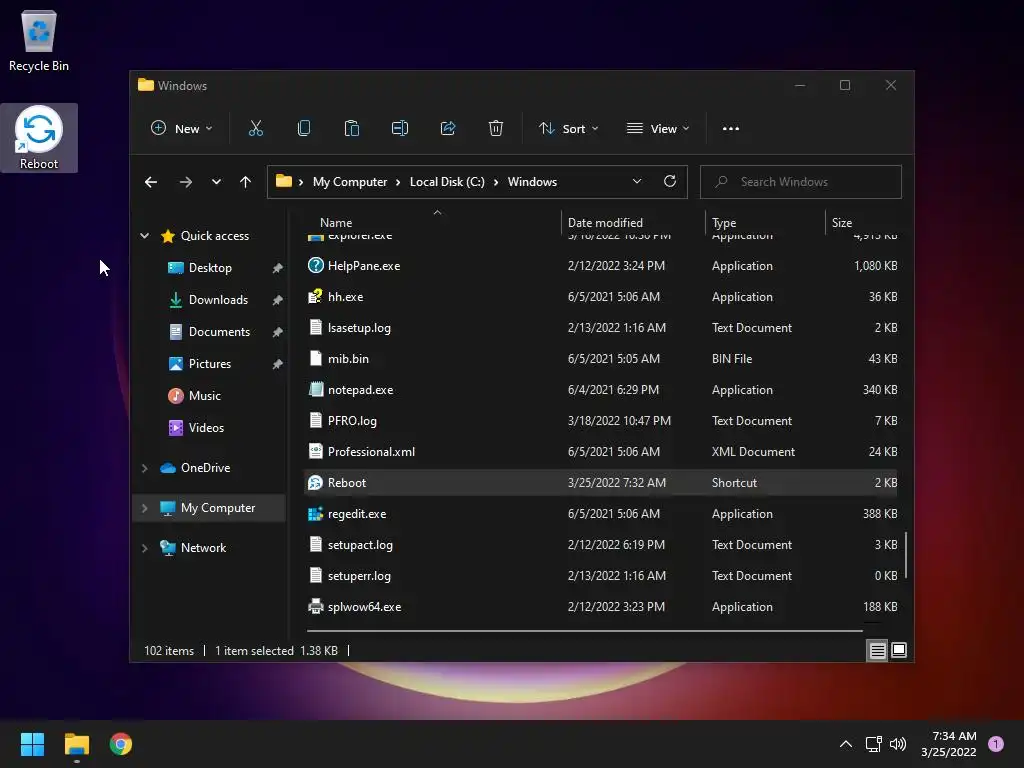Select Network in navigation pane
The height and width of the screenshot is (768, 1024).
tap(203, 548)
